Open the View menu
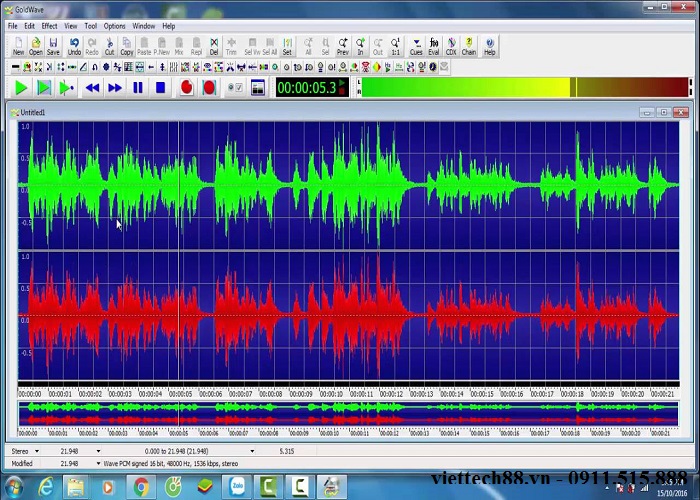 click(x=71, y=26)
